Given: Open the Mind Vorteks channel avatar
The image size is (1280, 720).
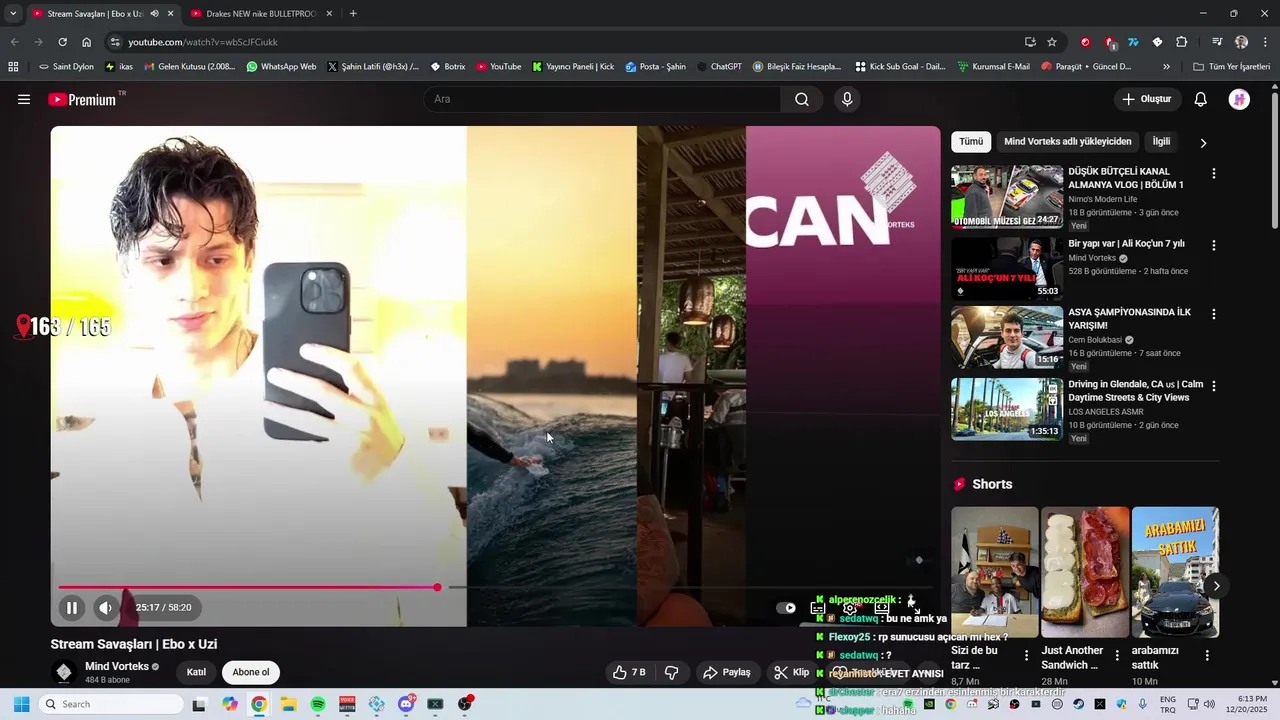Looking at the screenshot, I should click(64, 672).
